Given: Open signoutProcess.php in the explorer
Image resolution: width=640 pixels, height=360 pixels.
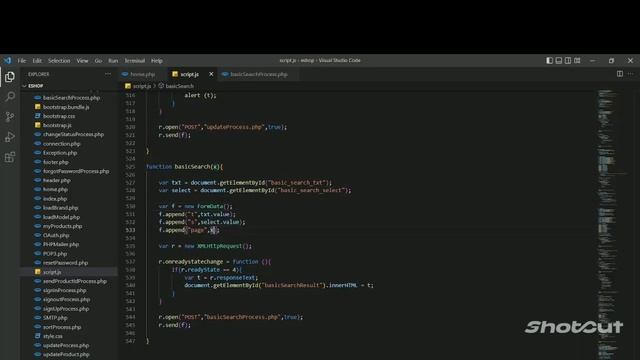Looking at the screenshot, I should 66,299.
